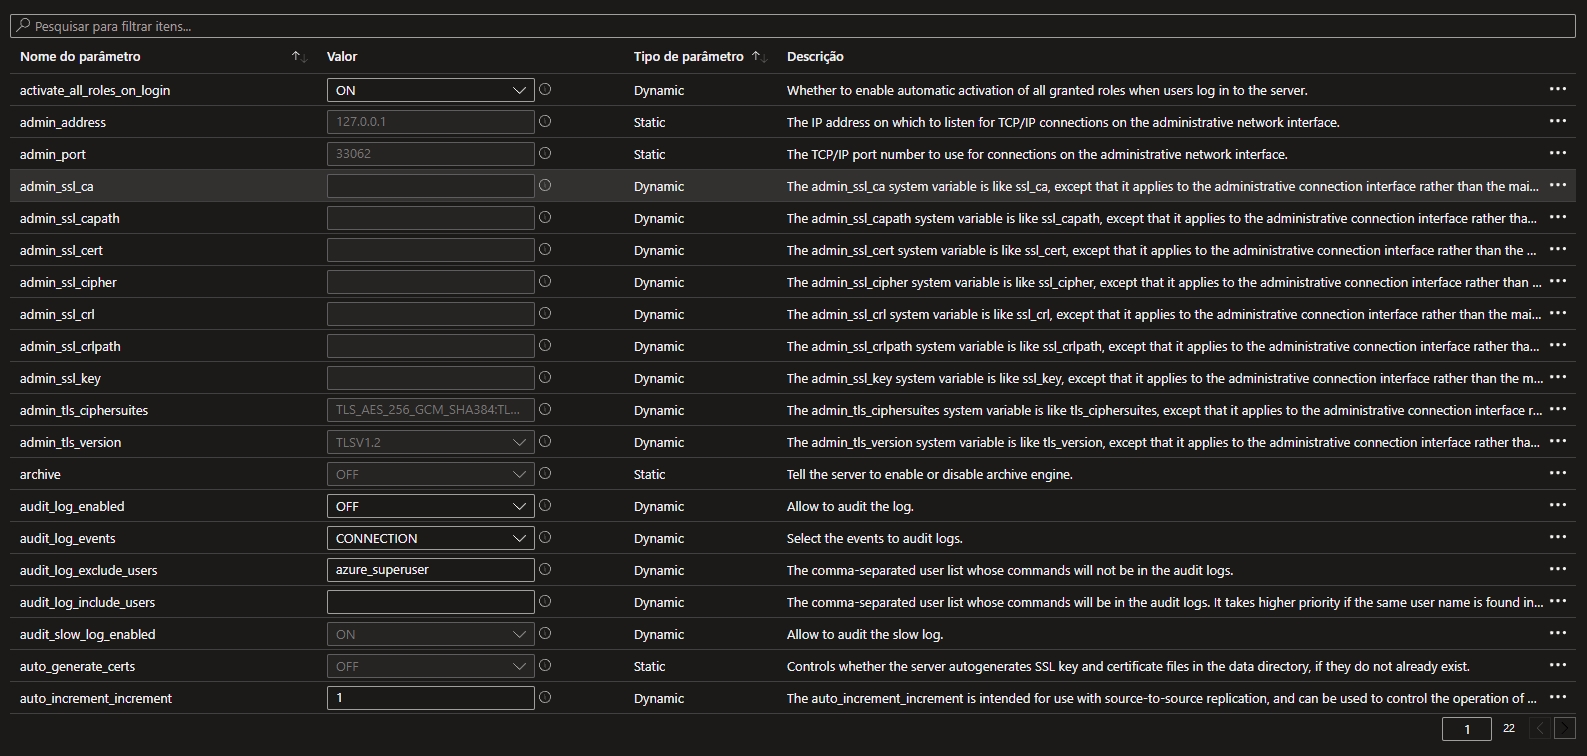
Task: Open more options for archive row
Action: 1557,473
